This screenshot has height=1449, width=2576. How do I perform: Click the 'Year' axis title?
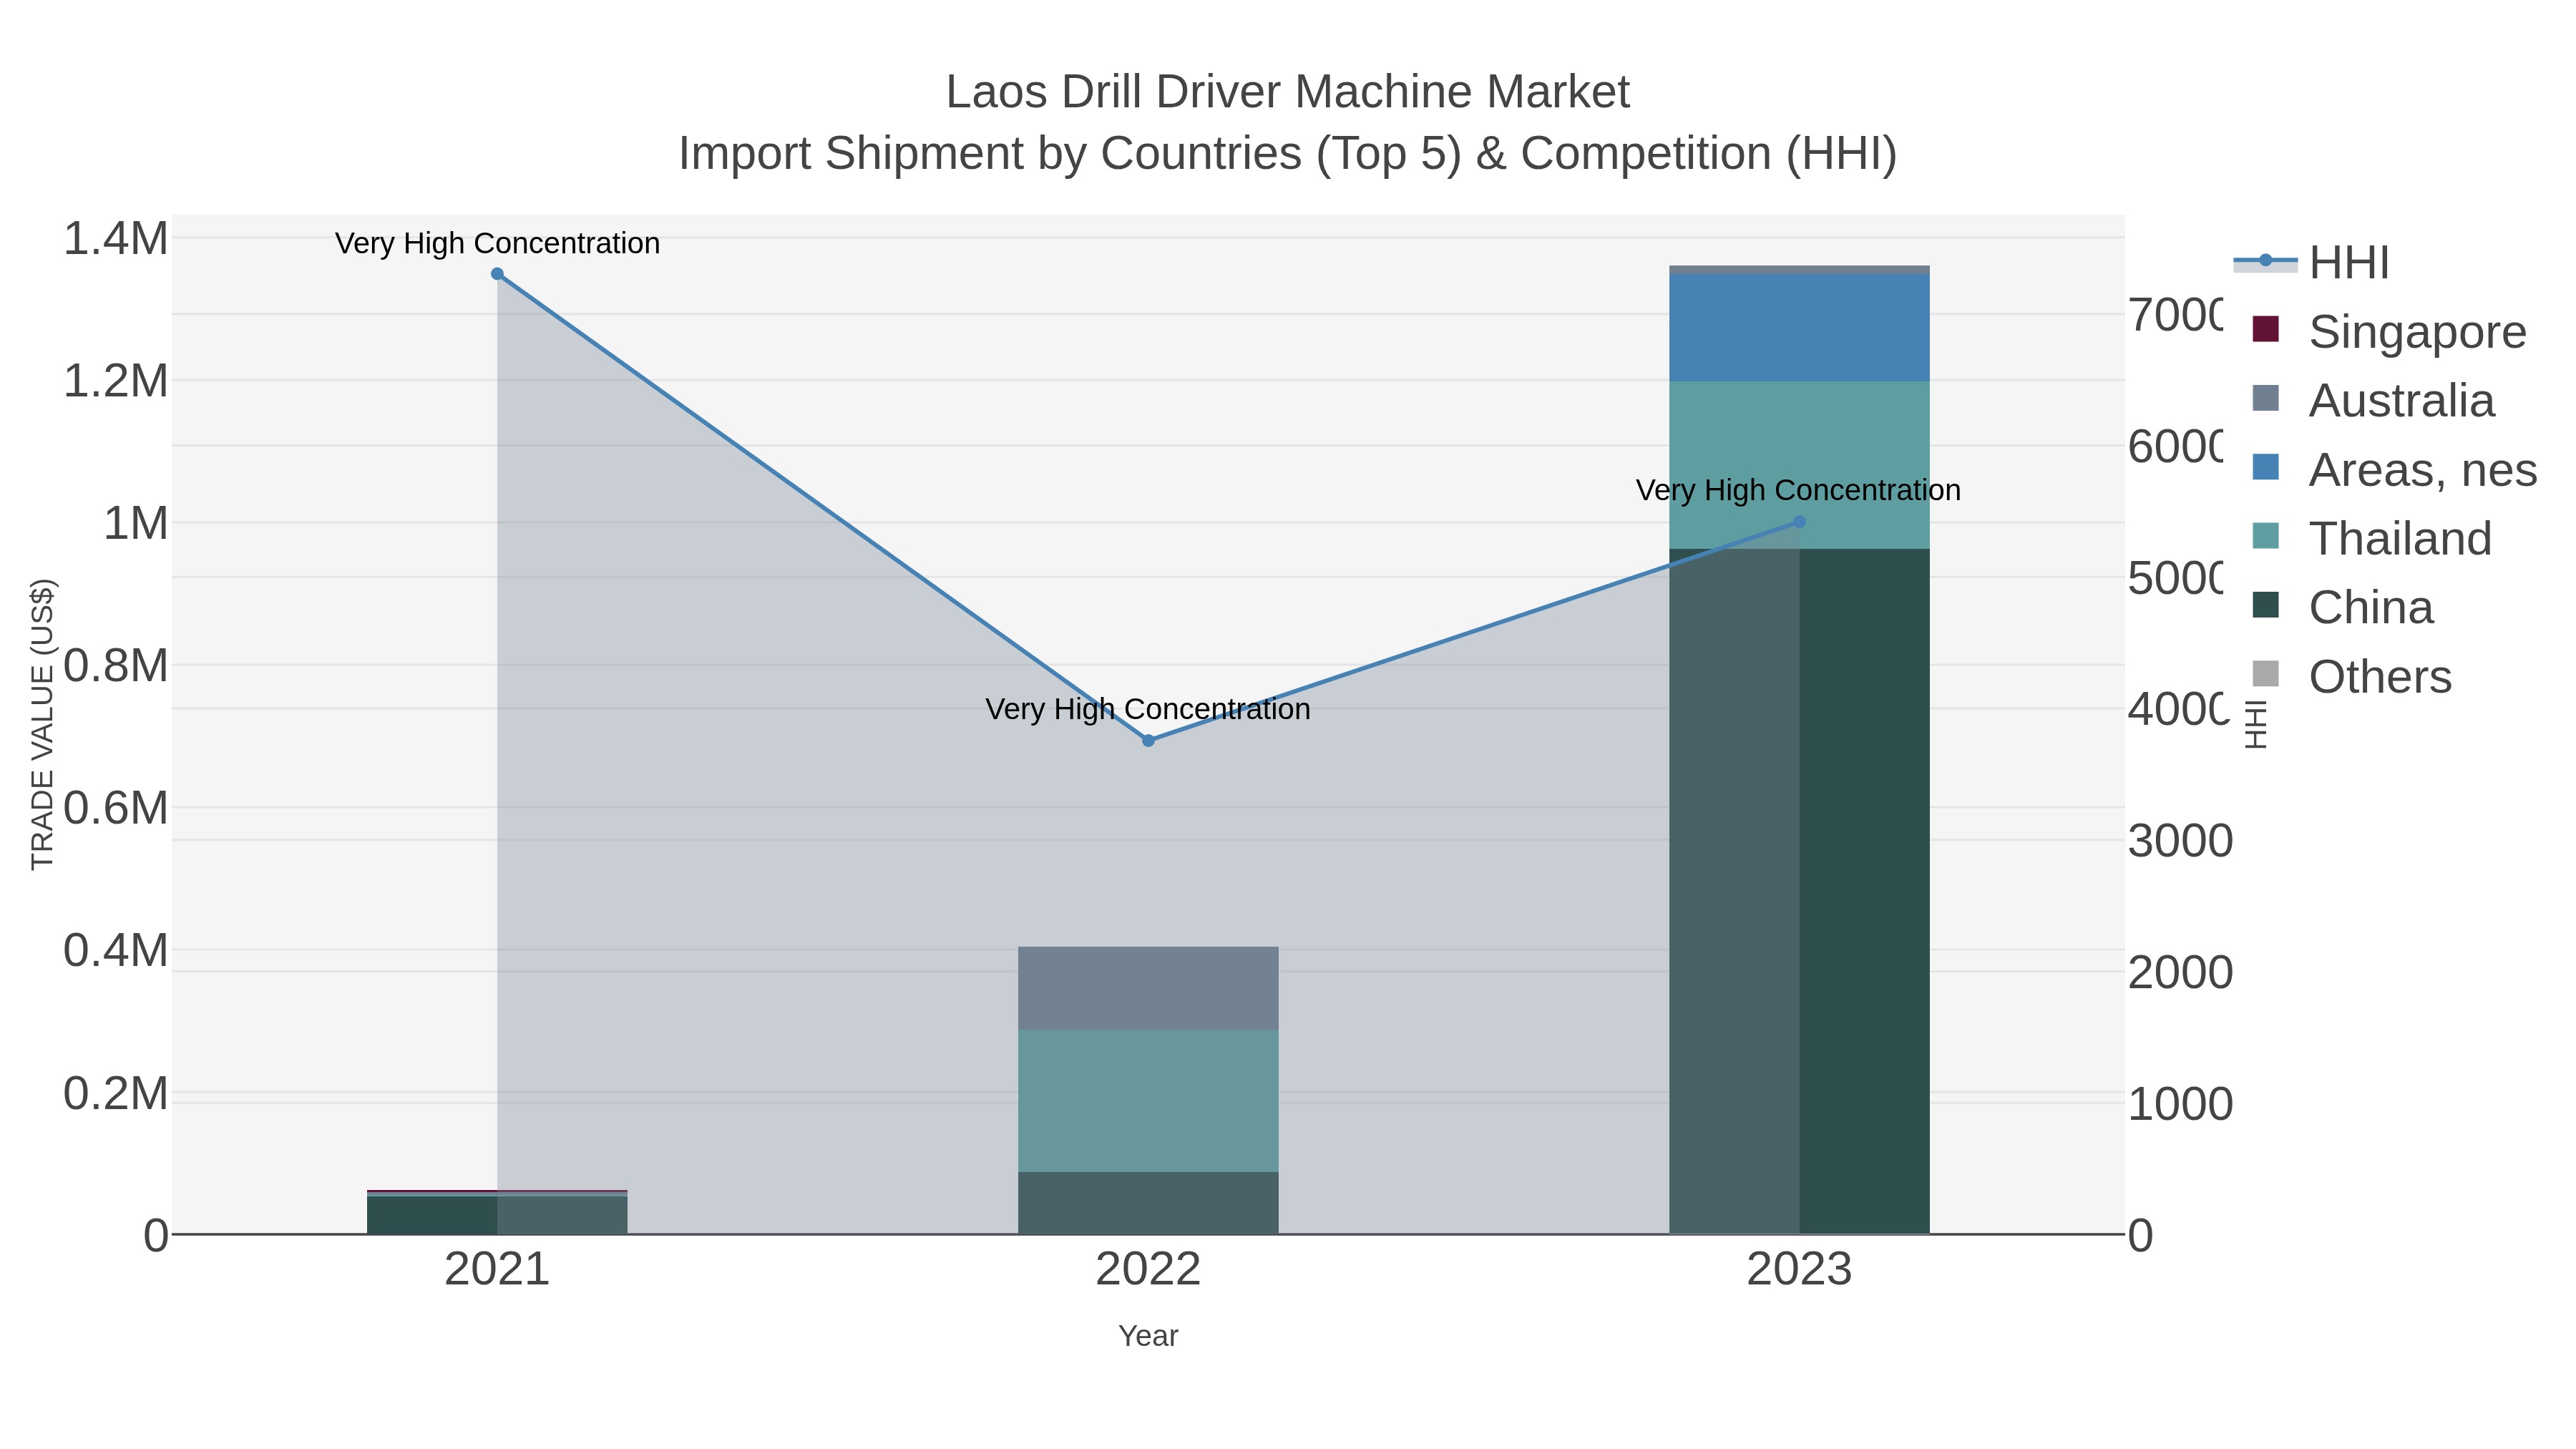point(1148,1336)
